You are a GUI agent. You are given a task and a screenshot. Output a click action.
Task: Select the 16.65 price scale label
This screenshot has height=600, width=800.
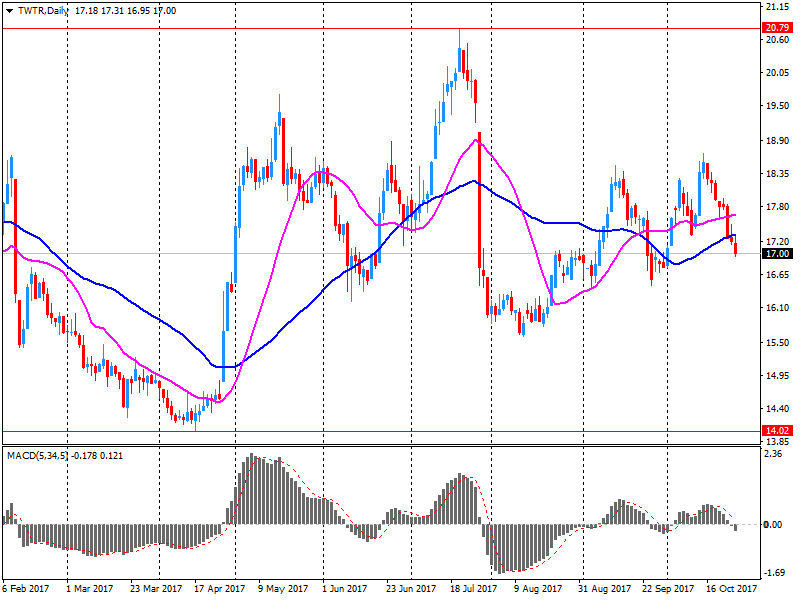point(777,274)
